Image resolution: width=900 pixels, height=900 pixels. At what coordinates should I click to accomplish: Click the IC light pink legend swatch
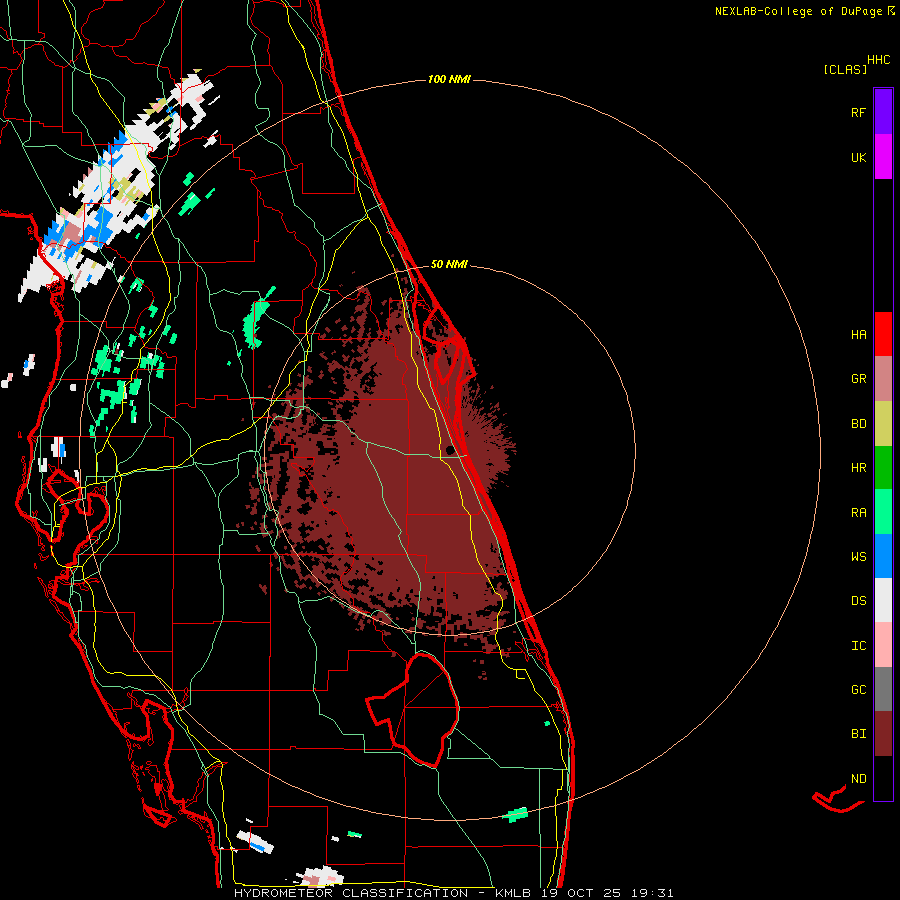coord(883,645)
